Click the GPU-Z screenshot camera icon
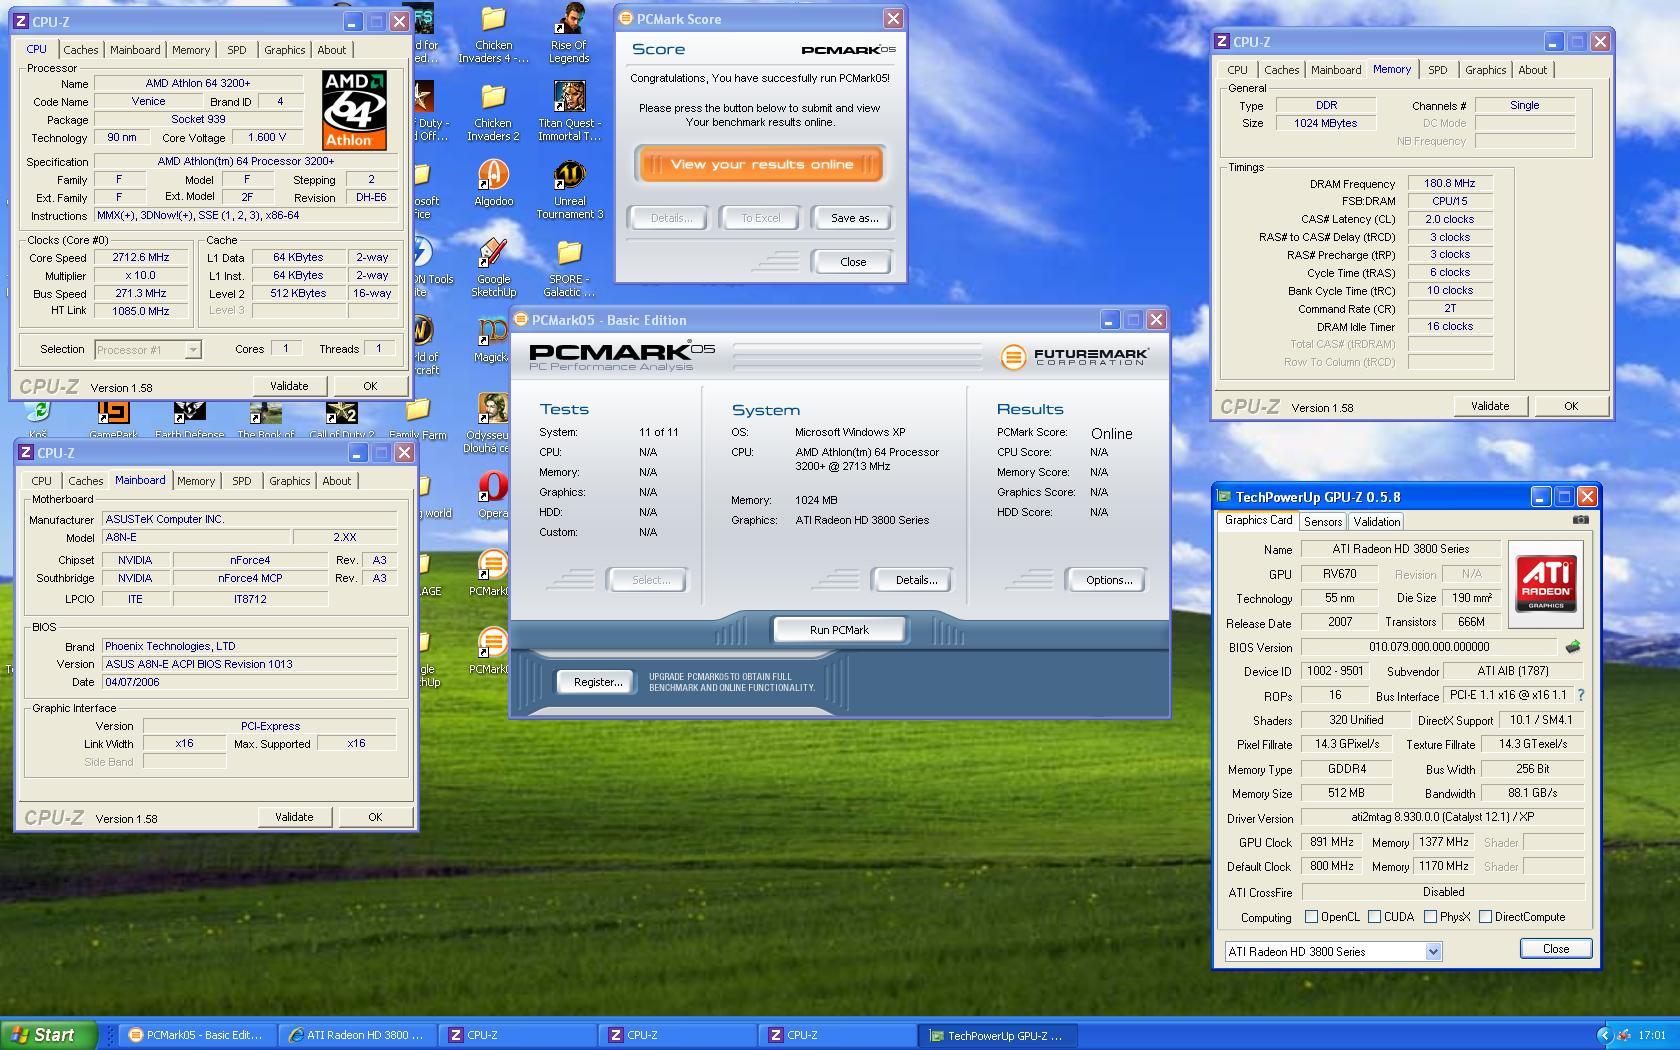Screen dimensions: 1680x1050 coord(1580,520)
